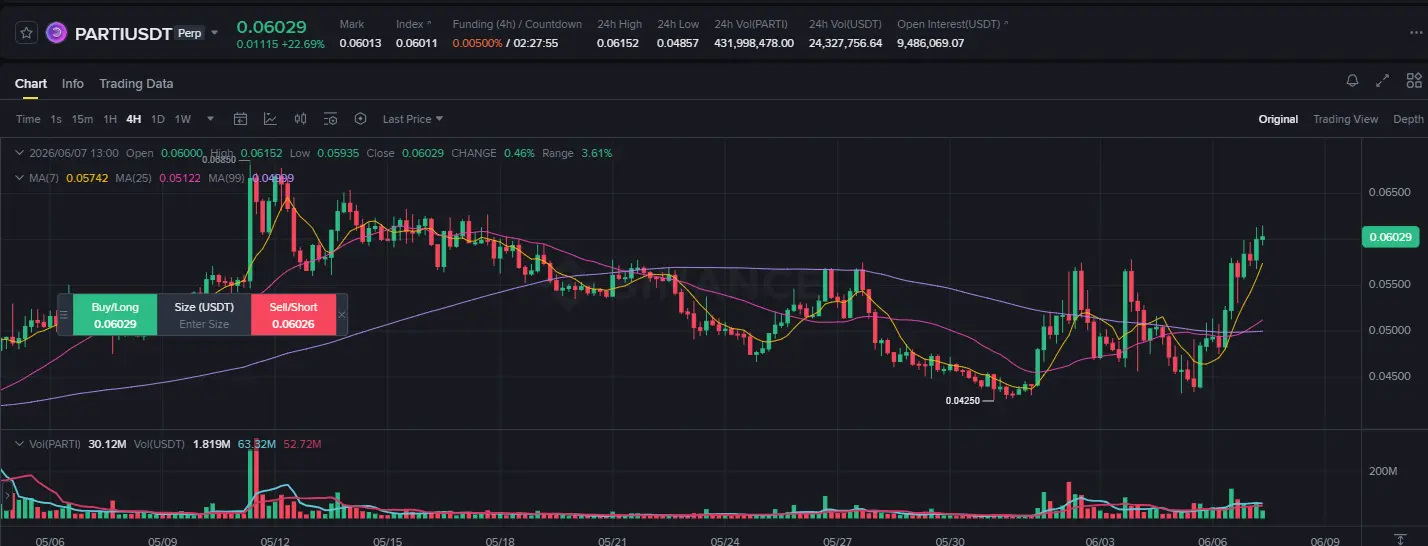Switch to Depth chart view
1428x546 pixels.
click(x=1408, y=119)
